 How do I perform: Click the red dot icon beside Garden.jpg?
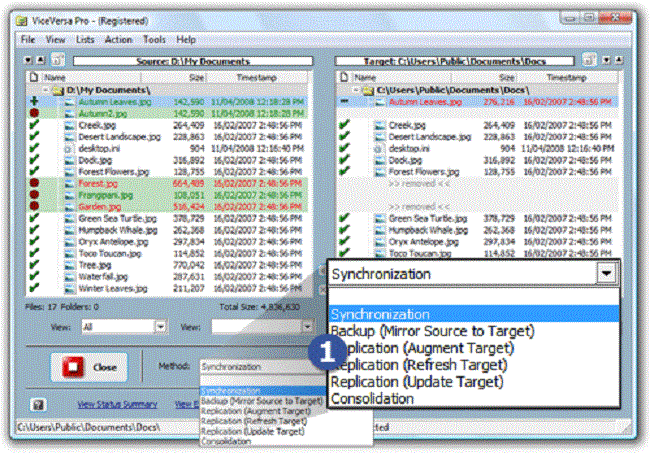point(34,206)
